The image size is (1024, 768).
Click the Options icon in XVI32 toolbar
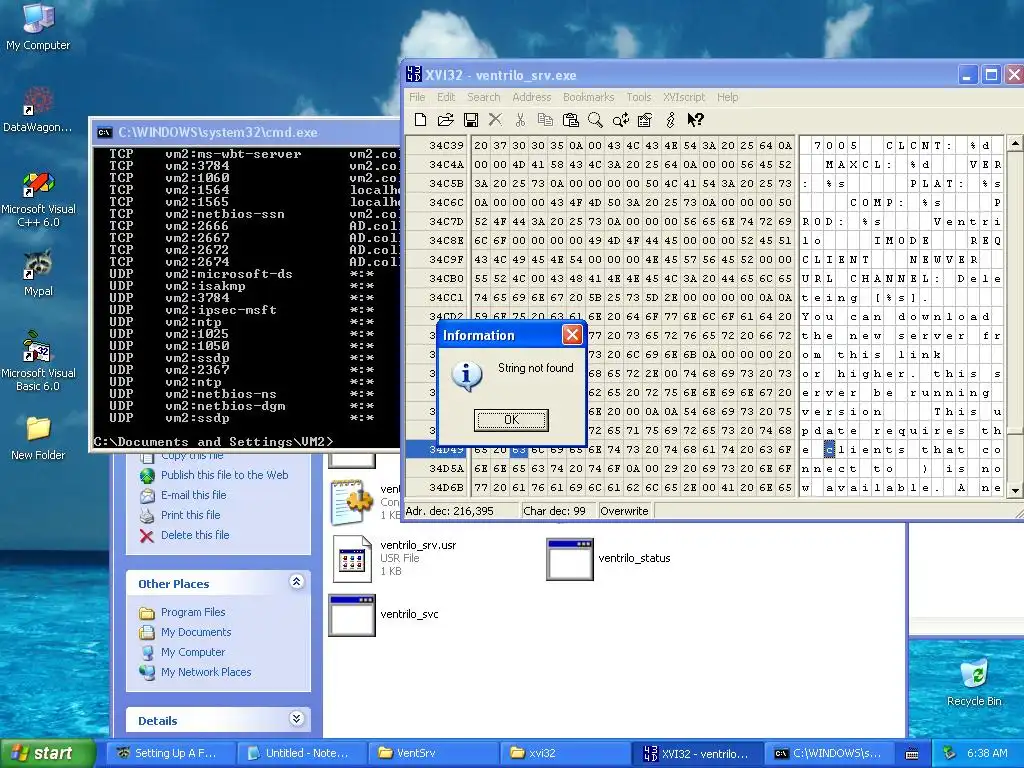coord(645,120)
